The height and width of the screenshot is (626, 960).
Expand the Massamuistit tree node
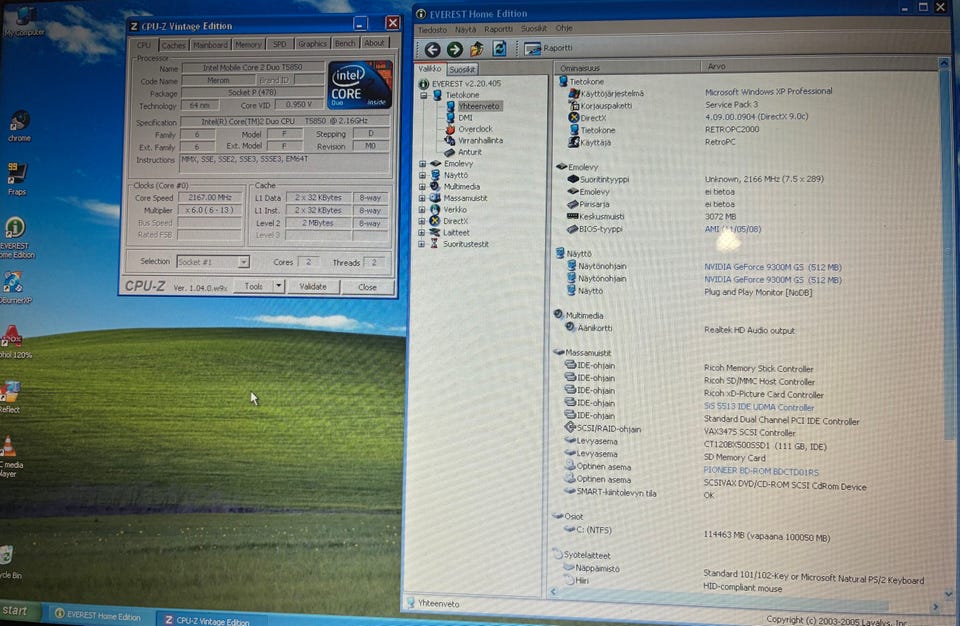(422, 198)
